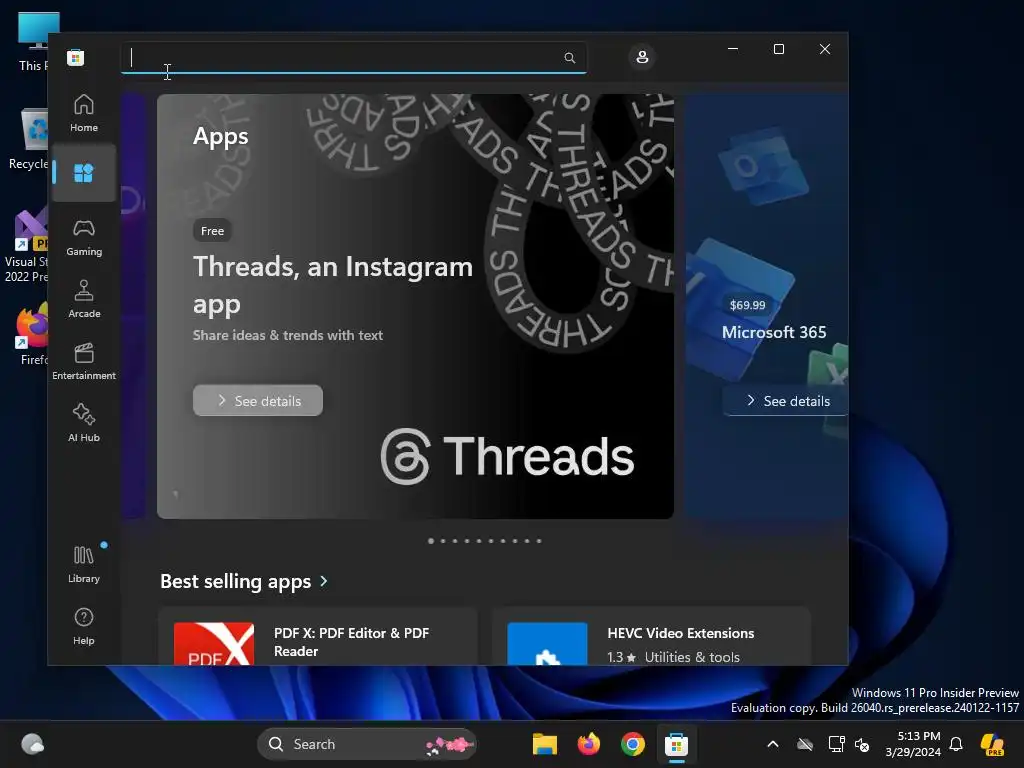This screenshot has width=1024, height=768.
Task: Click the Free price badge on Threads
Action: (x=212, y=231)
